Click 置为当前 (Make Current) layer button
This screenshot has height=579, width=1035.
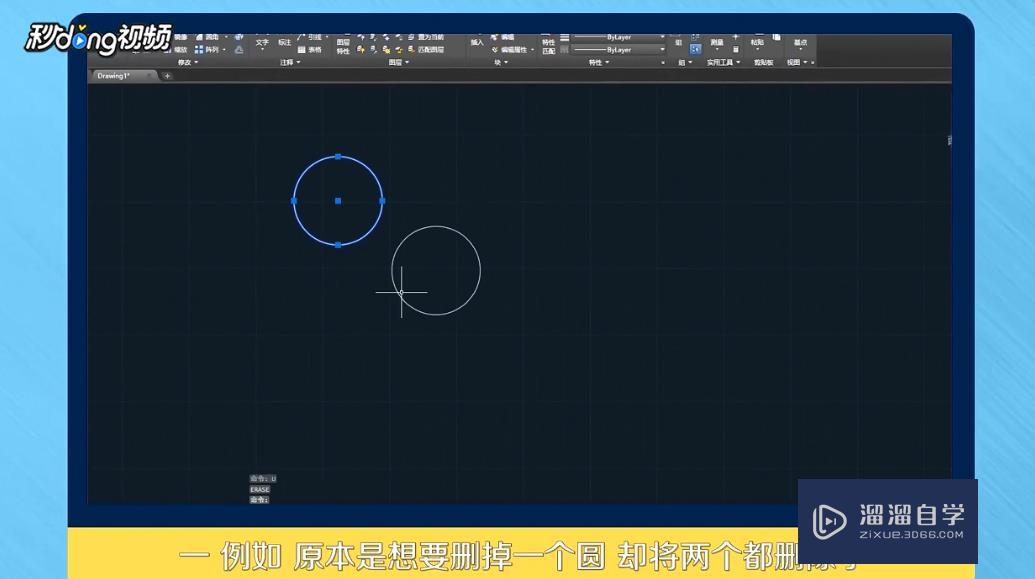pos(426,37)
